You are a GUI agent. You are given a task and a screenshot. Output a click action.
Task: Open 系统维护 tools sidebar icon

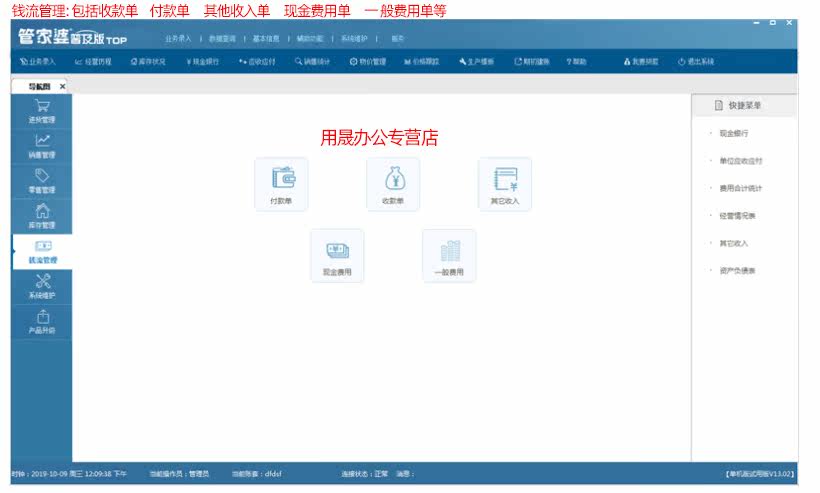[x=42, y=287]
